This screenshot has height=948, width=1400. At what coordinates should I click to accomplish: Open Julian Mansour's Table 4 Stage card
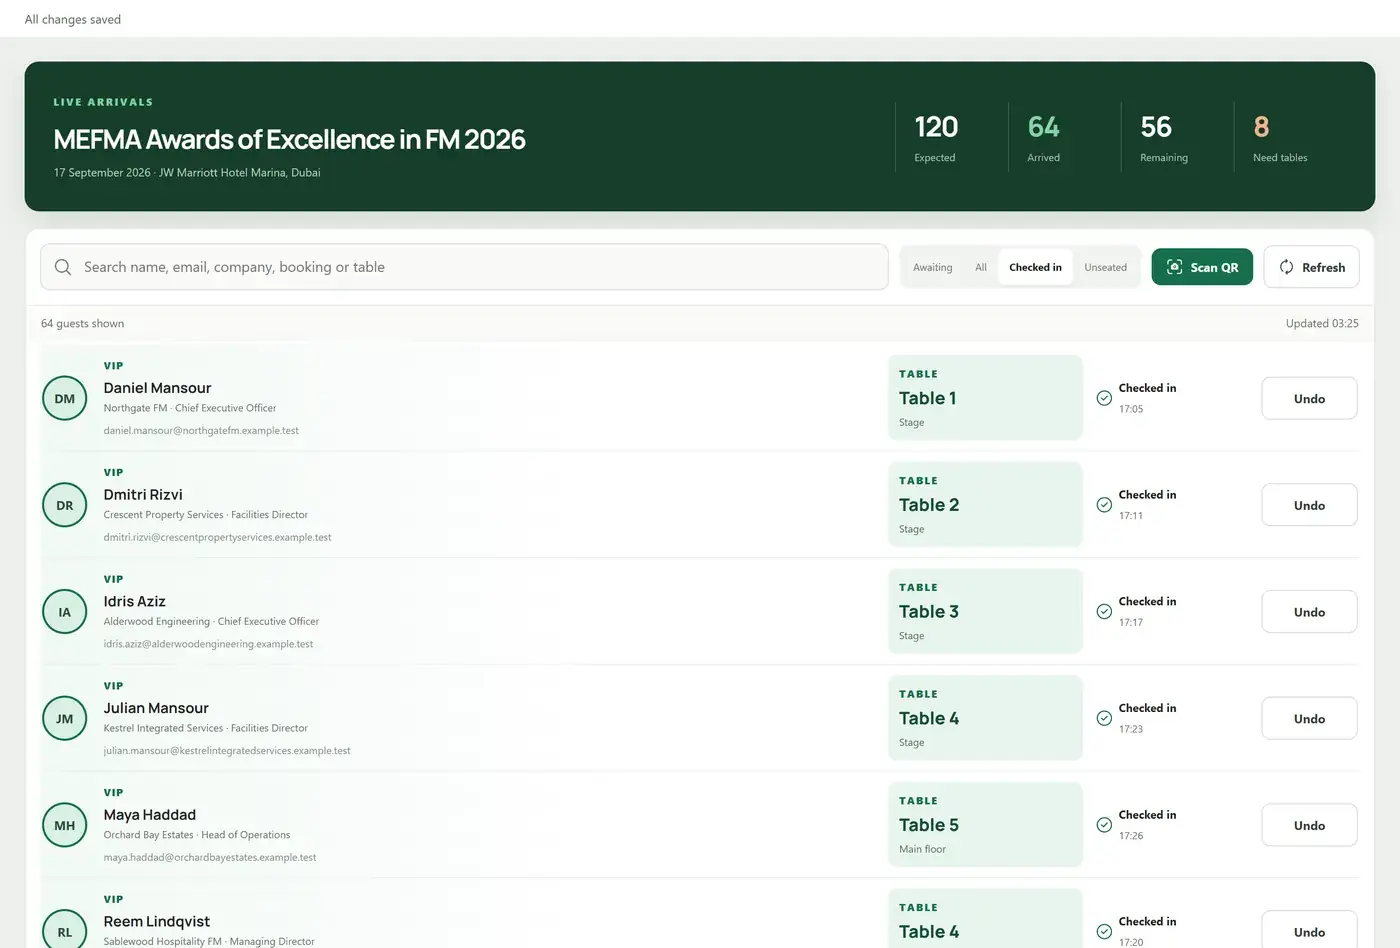click(985, 718)
